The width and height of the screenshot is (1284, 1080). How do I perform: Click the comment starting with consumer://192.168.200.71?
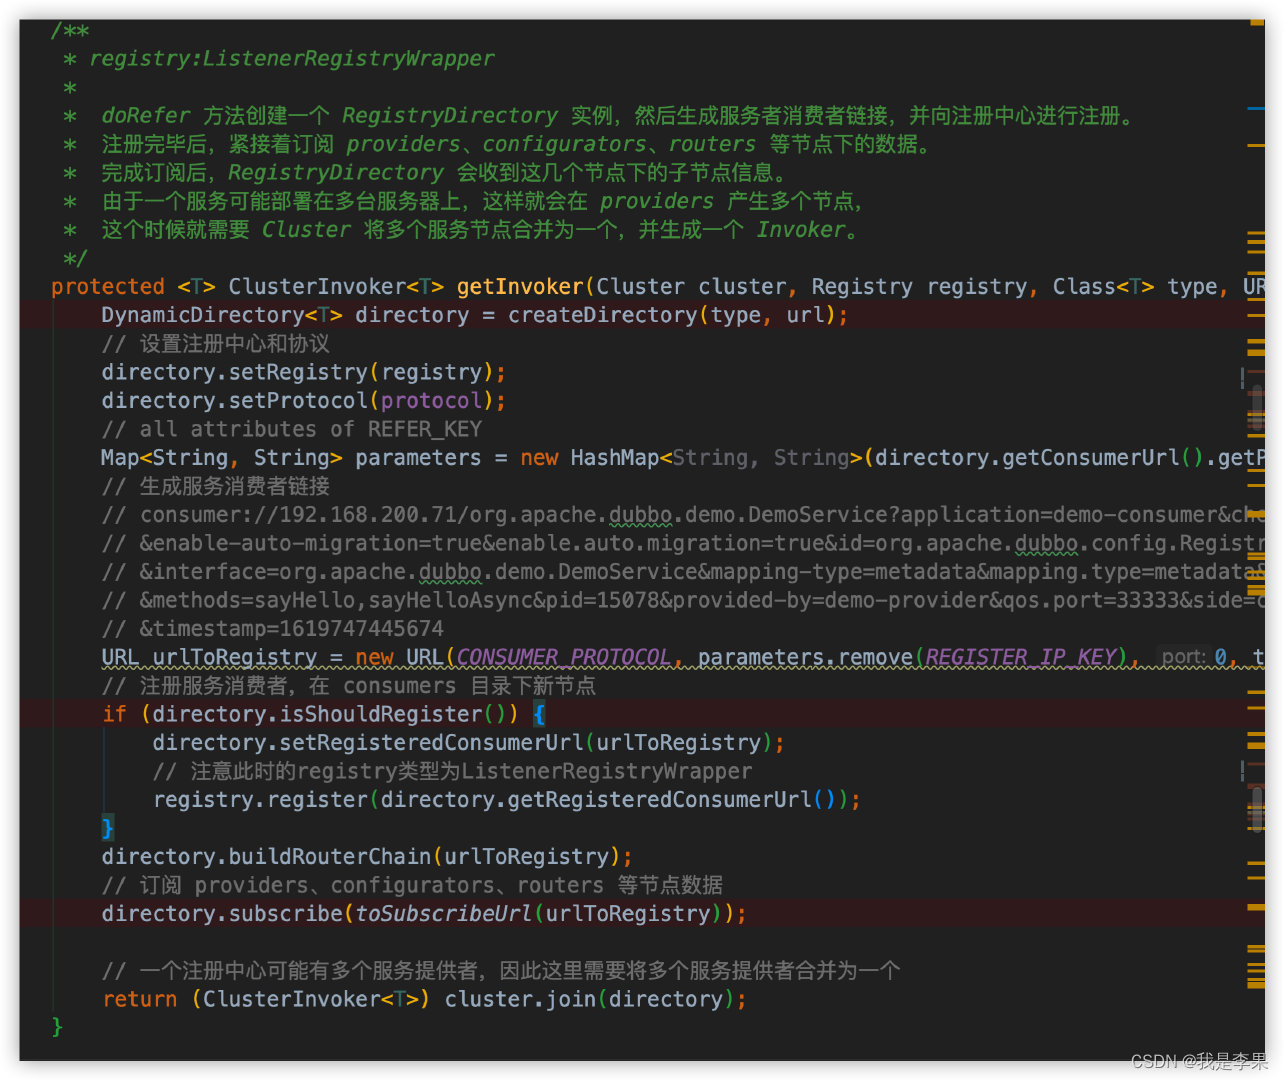click(683, 515)
